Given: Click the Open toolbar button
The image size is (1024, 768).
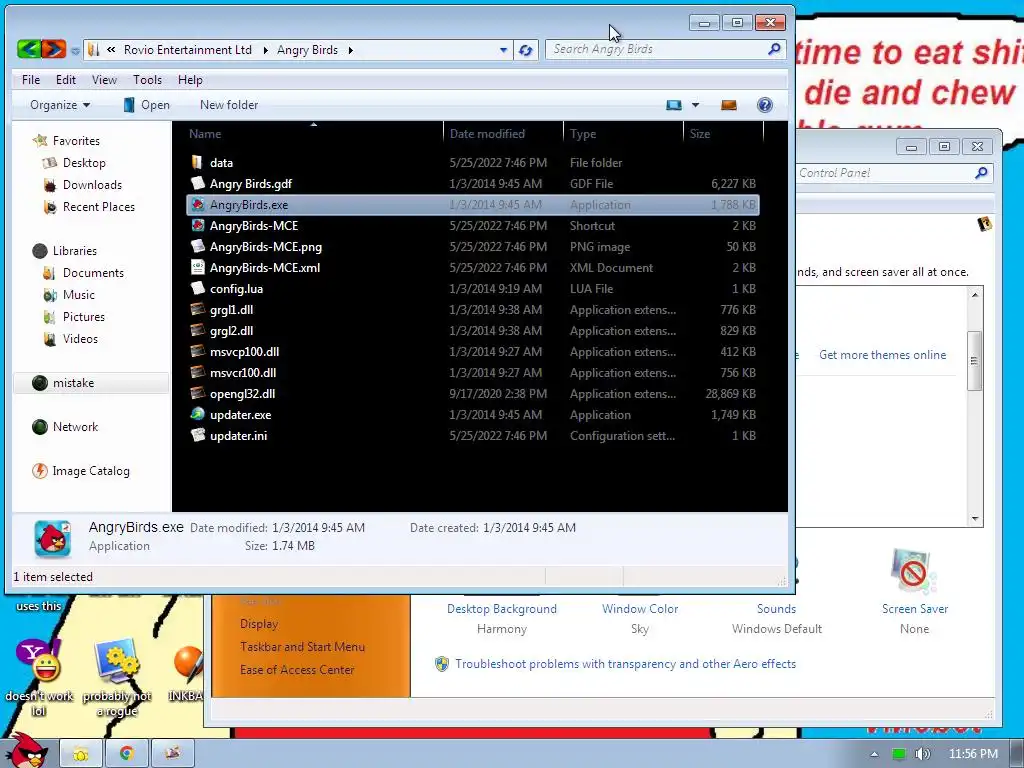Looking at the screenshot, I should tap(147, 105).
